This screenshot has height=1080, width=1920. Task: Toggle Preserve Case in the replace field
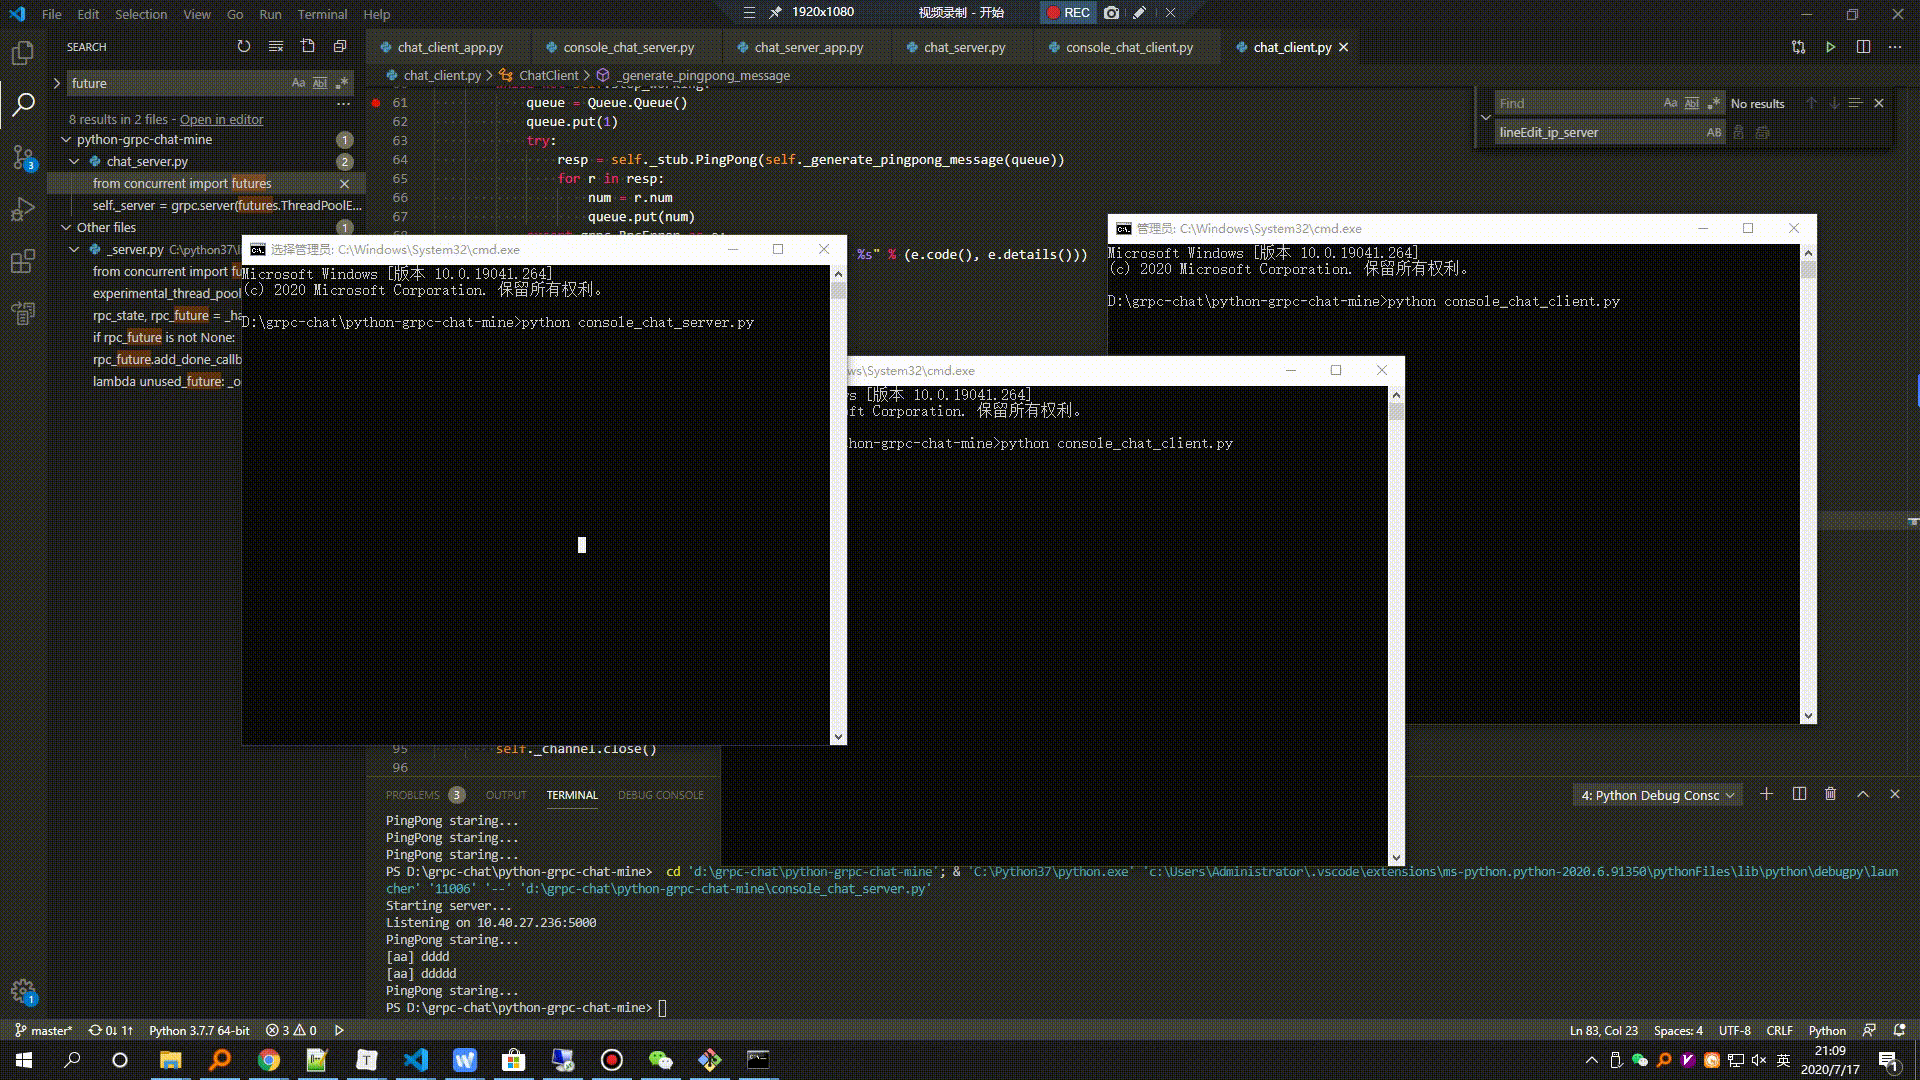tap(1714, 132)
